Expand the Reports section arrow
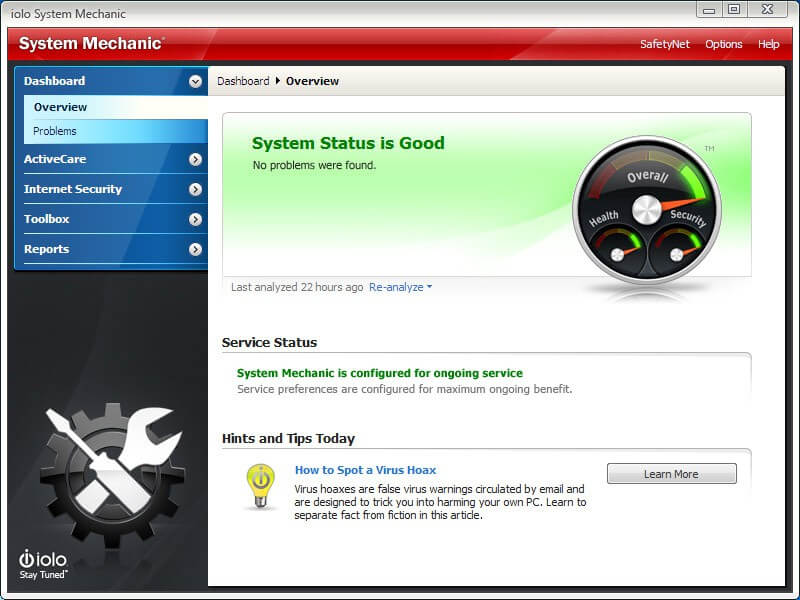The height and width of the screenshot is (600, 800). 195,249
